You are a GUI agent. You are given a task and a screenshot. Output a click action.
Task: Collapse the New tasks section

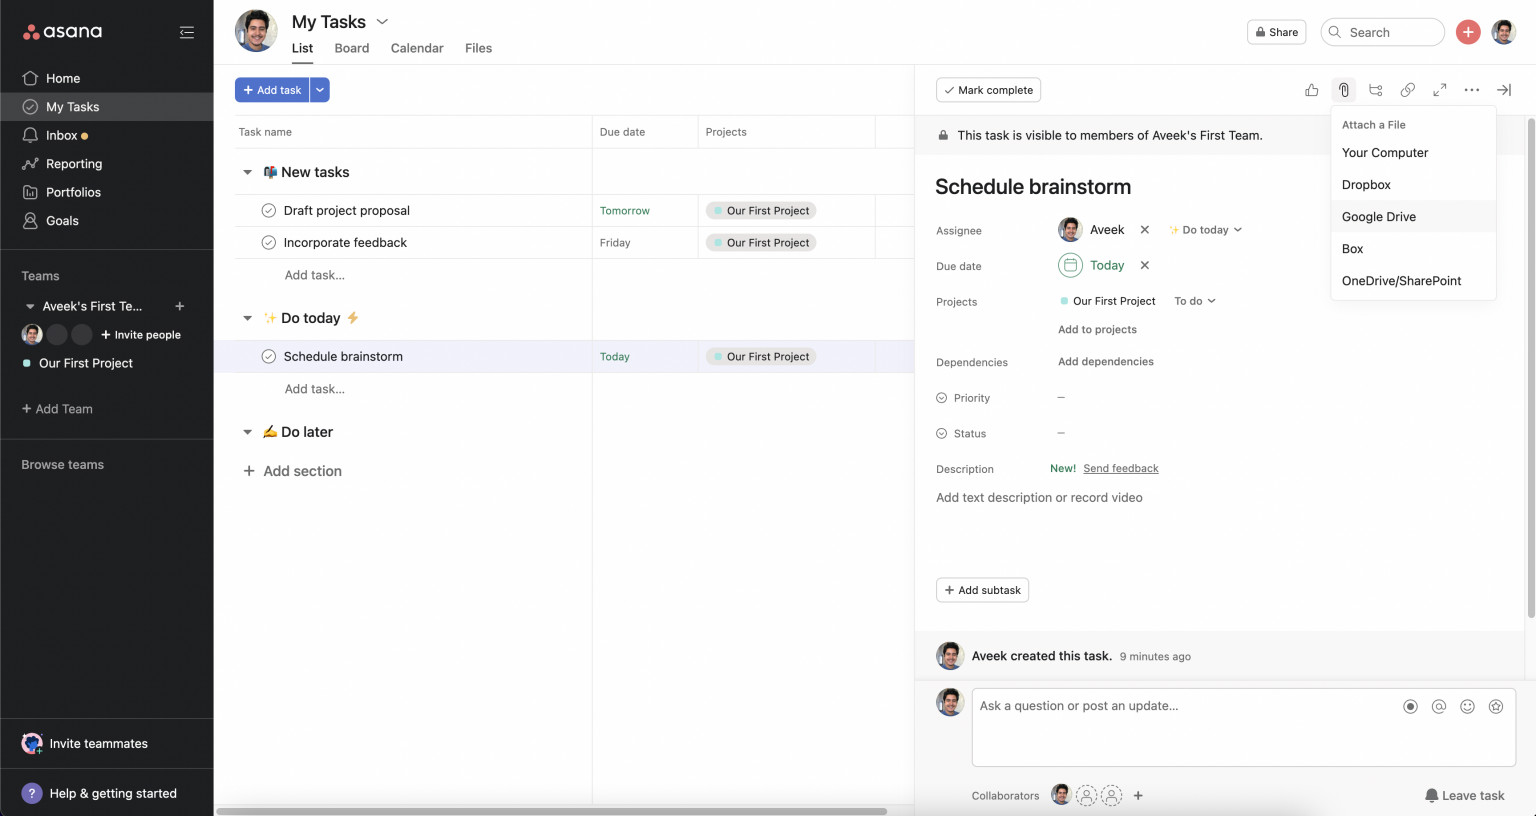coord(248,172)
